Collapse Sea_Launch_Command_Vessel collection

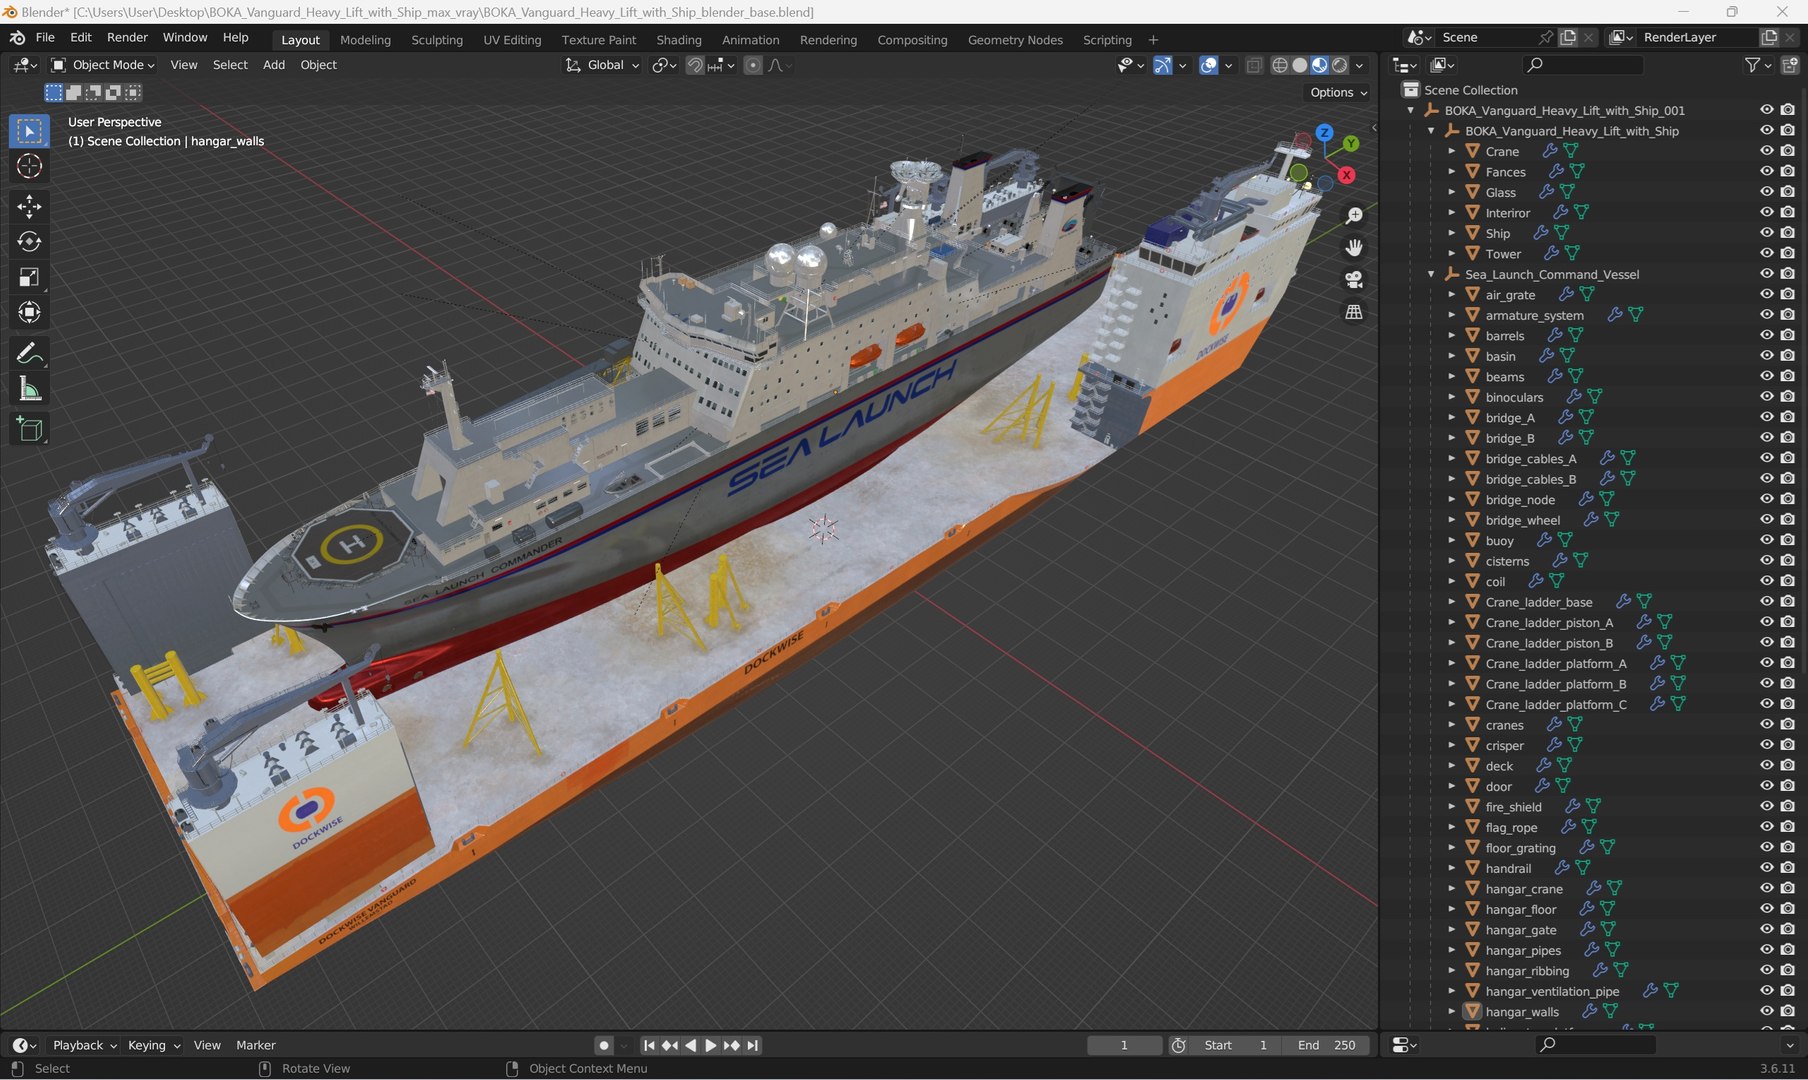coord(1431,274)
